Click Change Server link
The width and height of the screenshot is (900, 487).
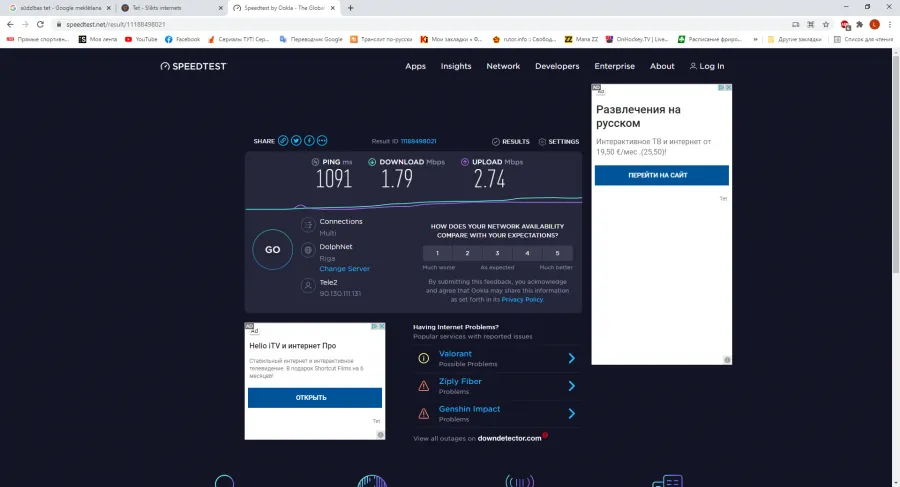pyautogui.click(x=344, y=269)
